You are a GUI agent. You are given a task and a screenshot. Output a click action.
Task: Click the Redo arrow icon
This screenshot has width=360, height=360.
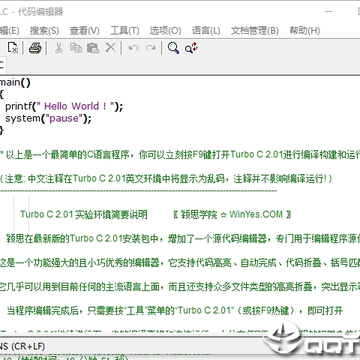151,48
